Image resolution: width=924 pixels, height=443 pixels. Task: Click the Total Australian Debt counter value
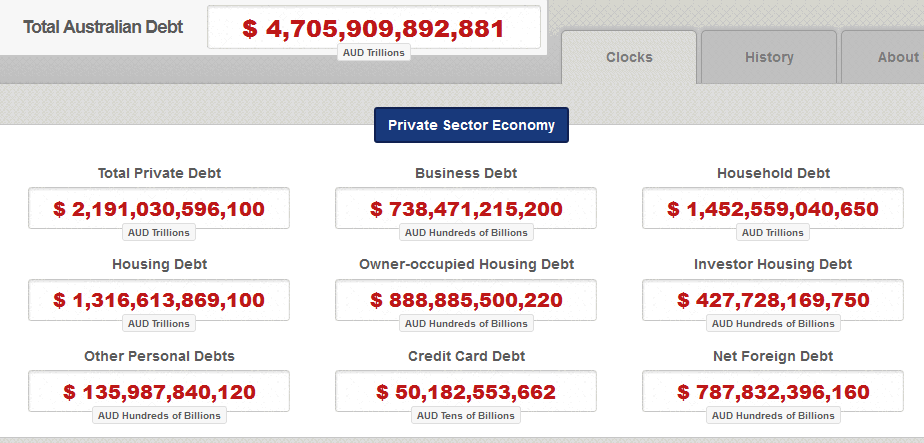tap(373, 28)
